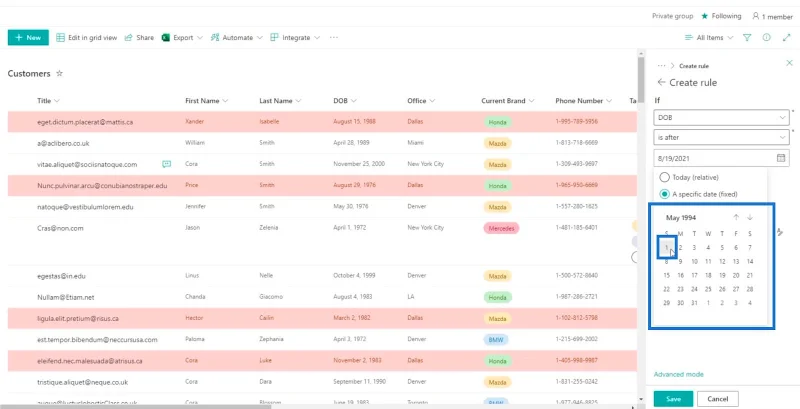Open item egestas@in.edu
The width and height of the screenshot is (800, 409).
click(x=61, y=276)
